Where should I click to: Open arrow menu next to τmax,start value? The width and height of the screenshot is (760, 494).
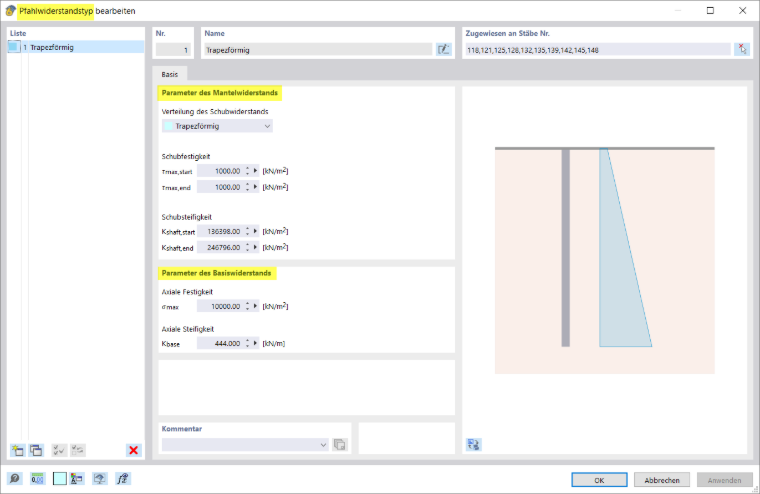[x=255, y=171]
